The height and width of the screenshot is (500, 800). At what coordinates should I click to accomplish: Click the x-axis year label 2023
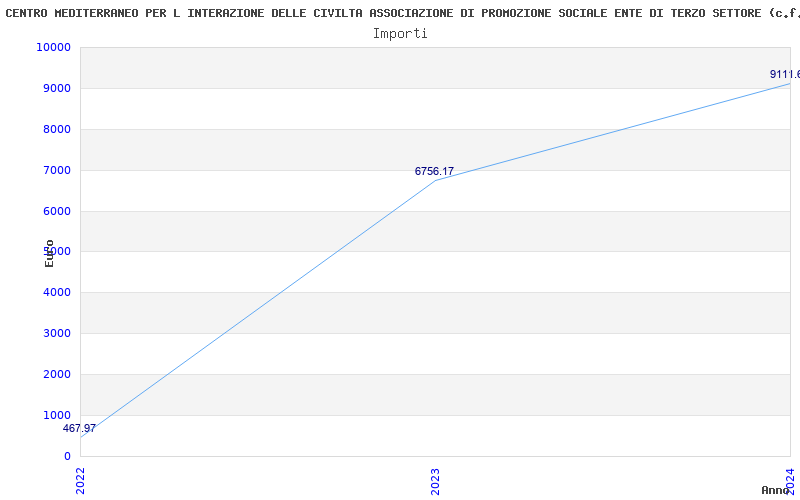coord(435,481)
